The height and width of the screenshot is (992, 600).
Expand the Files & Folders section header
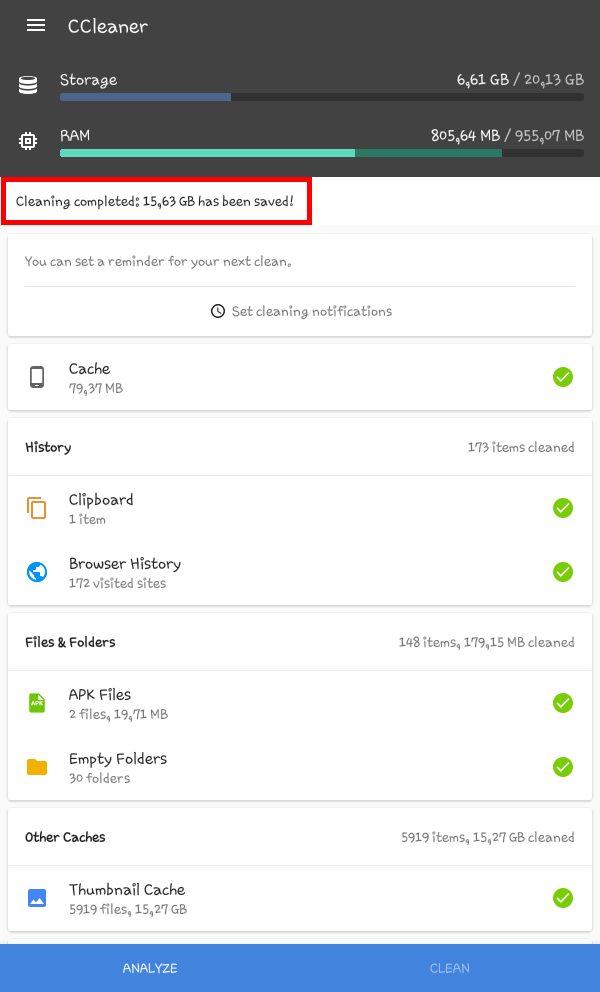tap(300, 642)
